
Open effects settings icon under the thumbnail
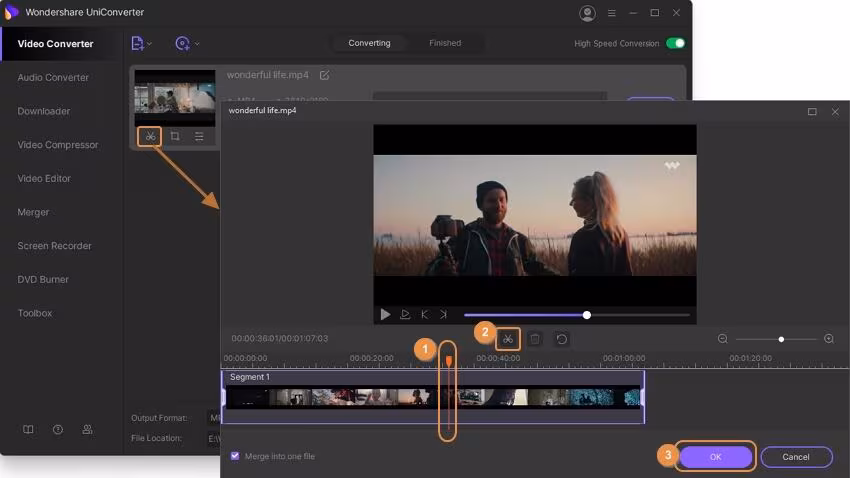point(199,136)
